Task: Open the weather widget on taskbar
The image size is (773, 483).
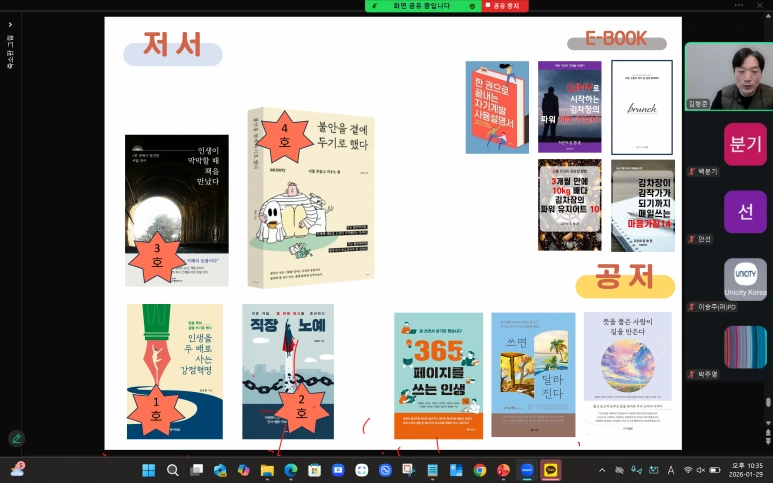Action: [17, 469]
